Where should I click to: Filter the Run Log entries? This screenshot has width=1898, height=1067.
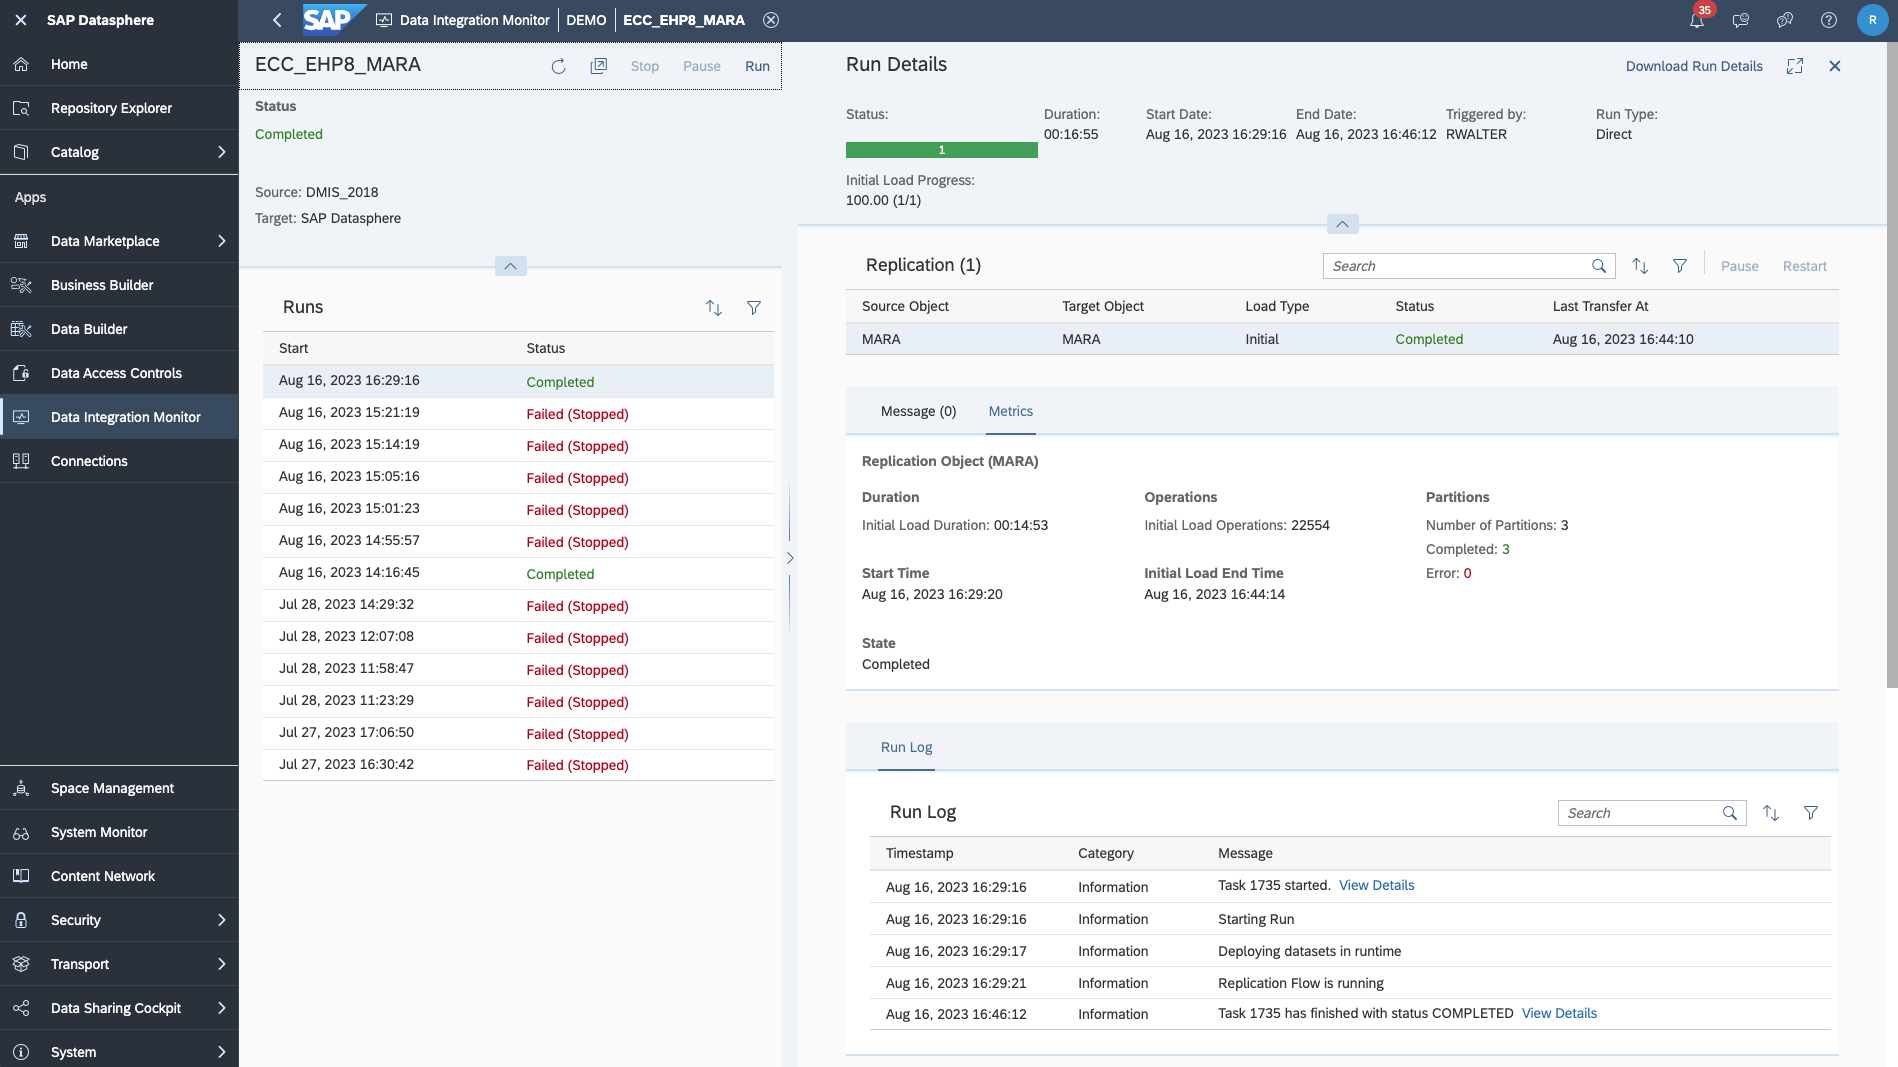1810,813
